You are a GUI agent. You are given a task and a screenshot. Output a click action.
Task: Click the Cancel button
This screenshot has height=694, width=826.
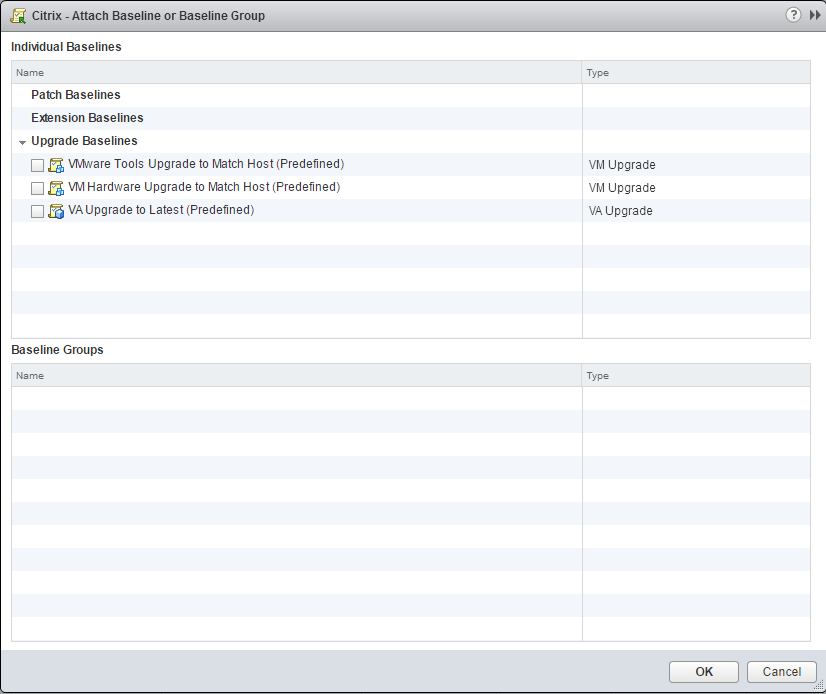click(x=781, y=671)
